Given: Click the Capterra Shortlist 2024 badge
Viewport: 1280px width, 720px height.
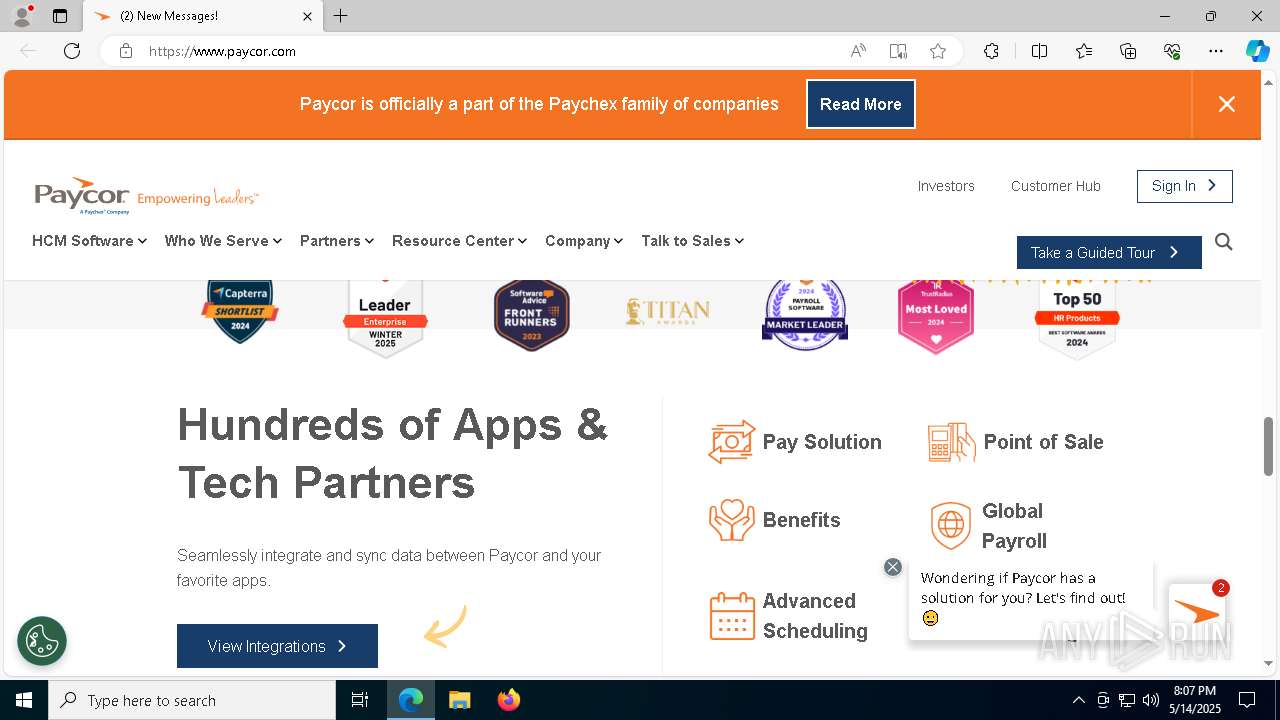Looking at the screenshot, I should pyautogui.click(x=240, y=312).
